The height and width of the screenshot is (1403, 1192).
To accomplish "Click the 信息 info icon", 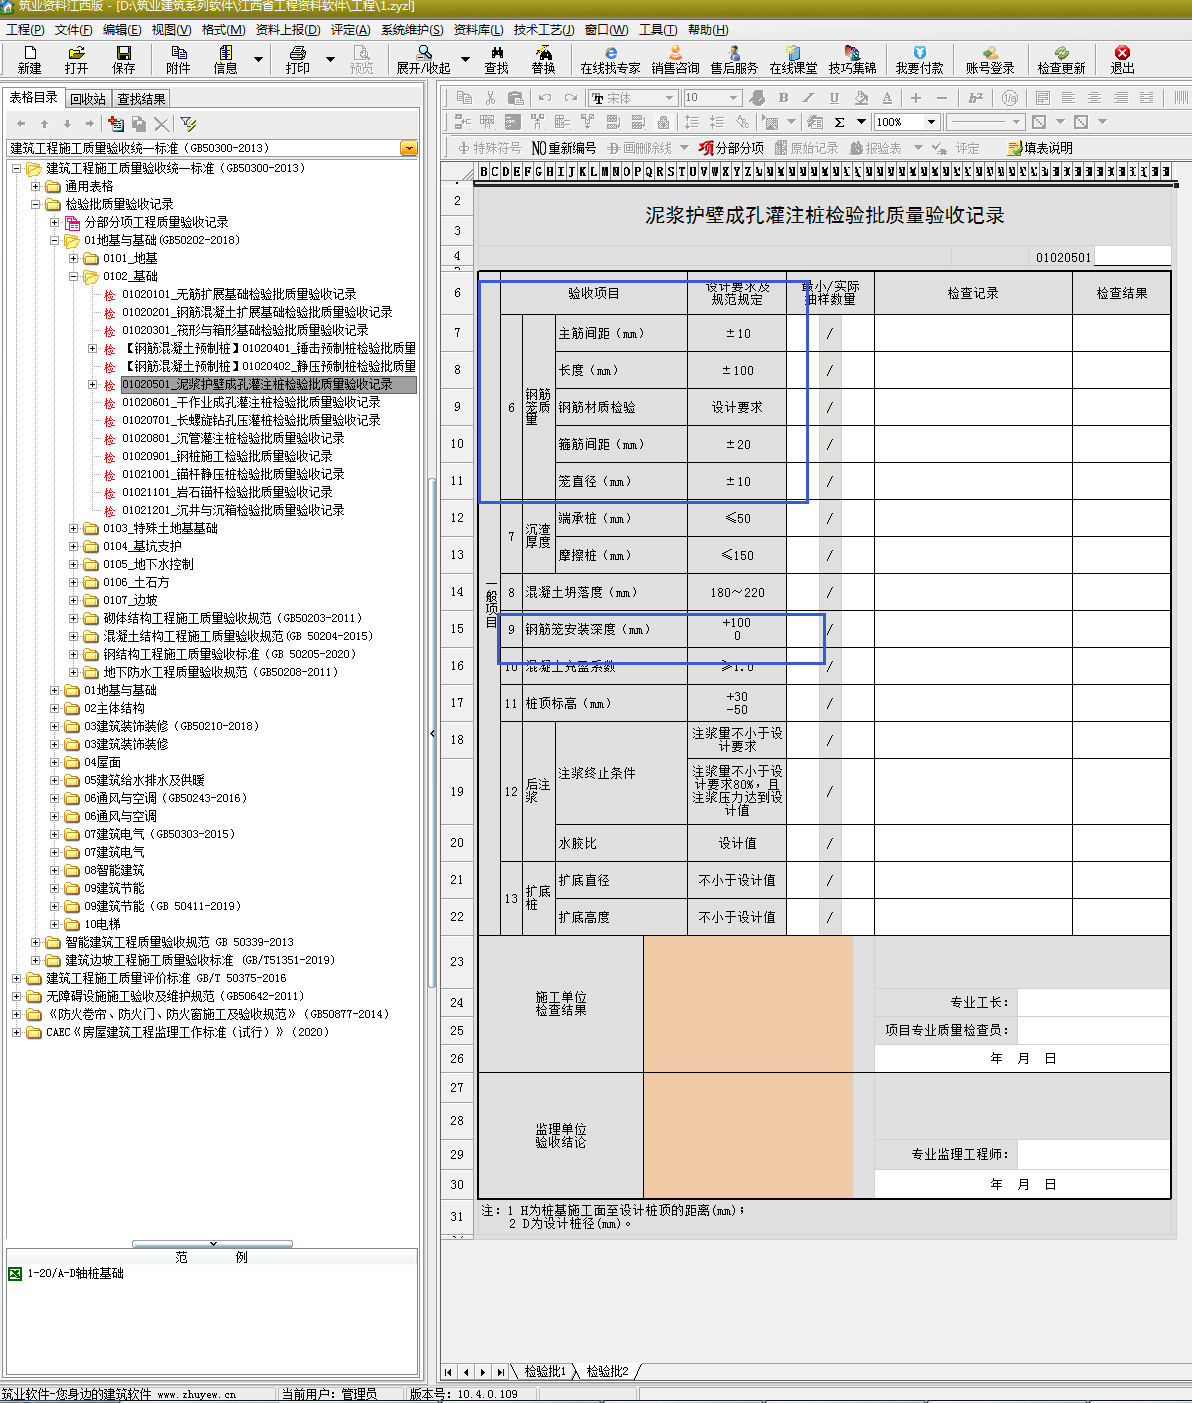I will click(225, 60).
